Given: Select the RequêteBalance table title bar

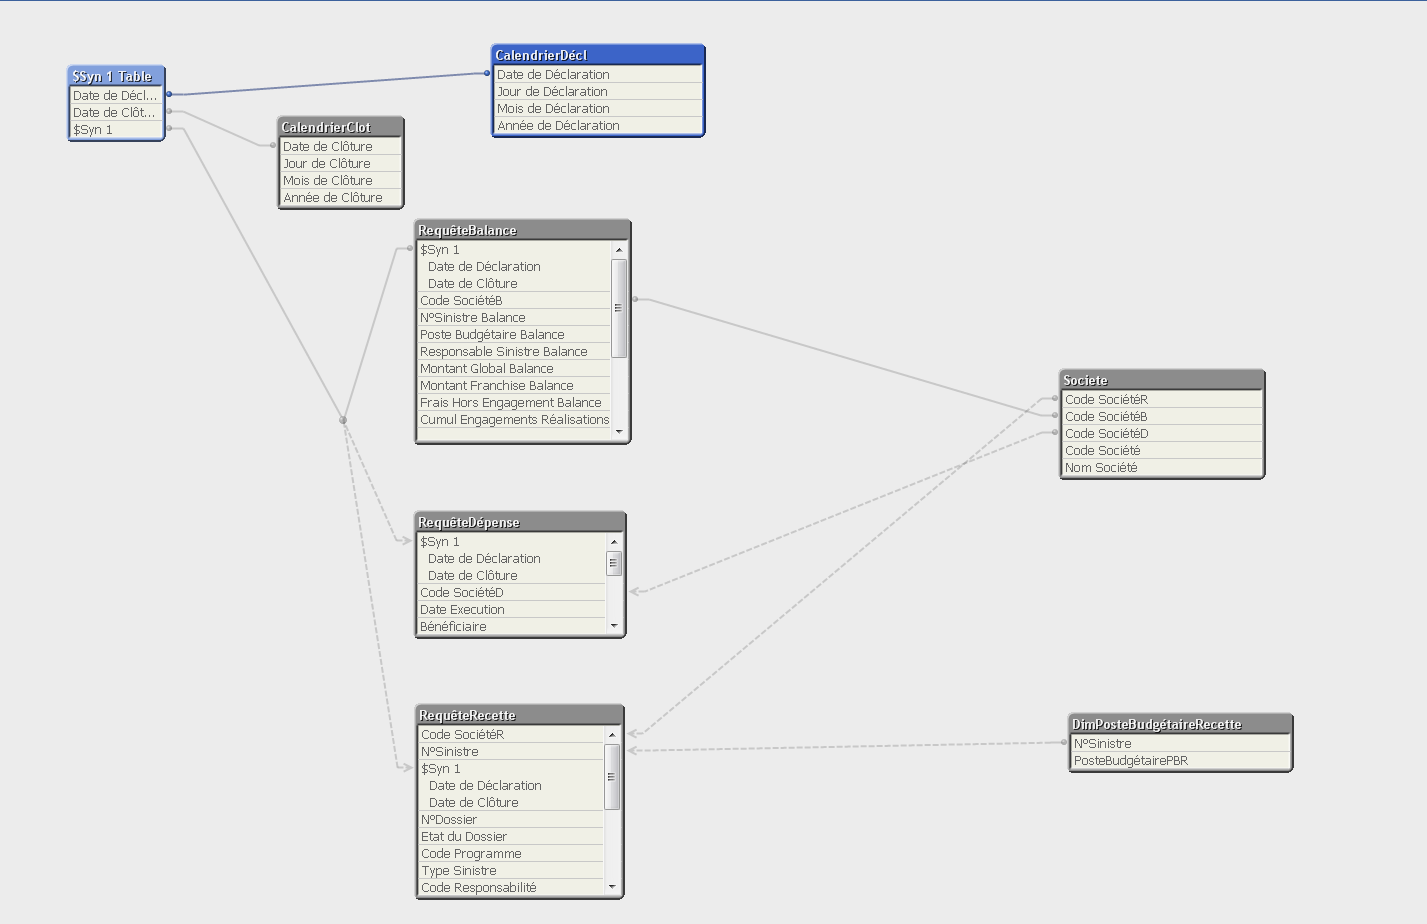Looking at the screenshot, I should tap(523, 230).
